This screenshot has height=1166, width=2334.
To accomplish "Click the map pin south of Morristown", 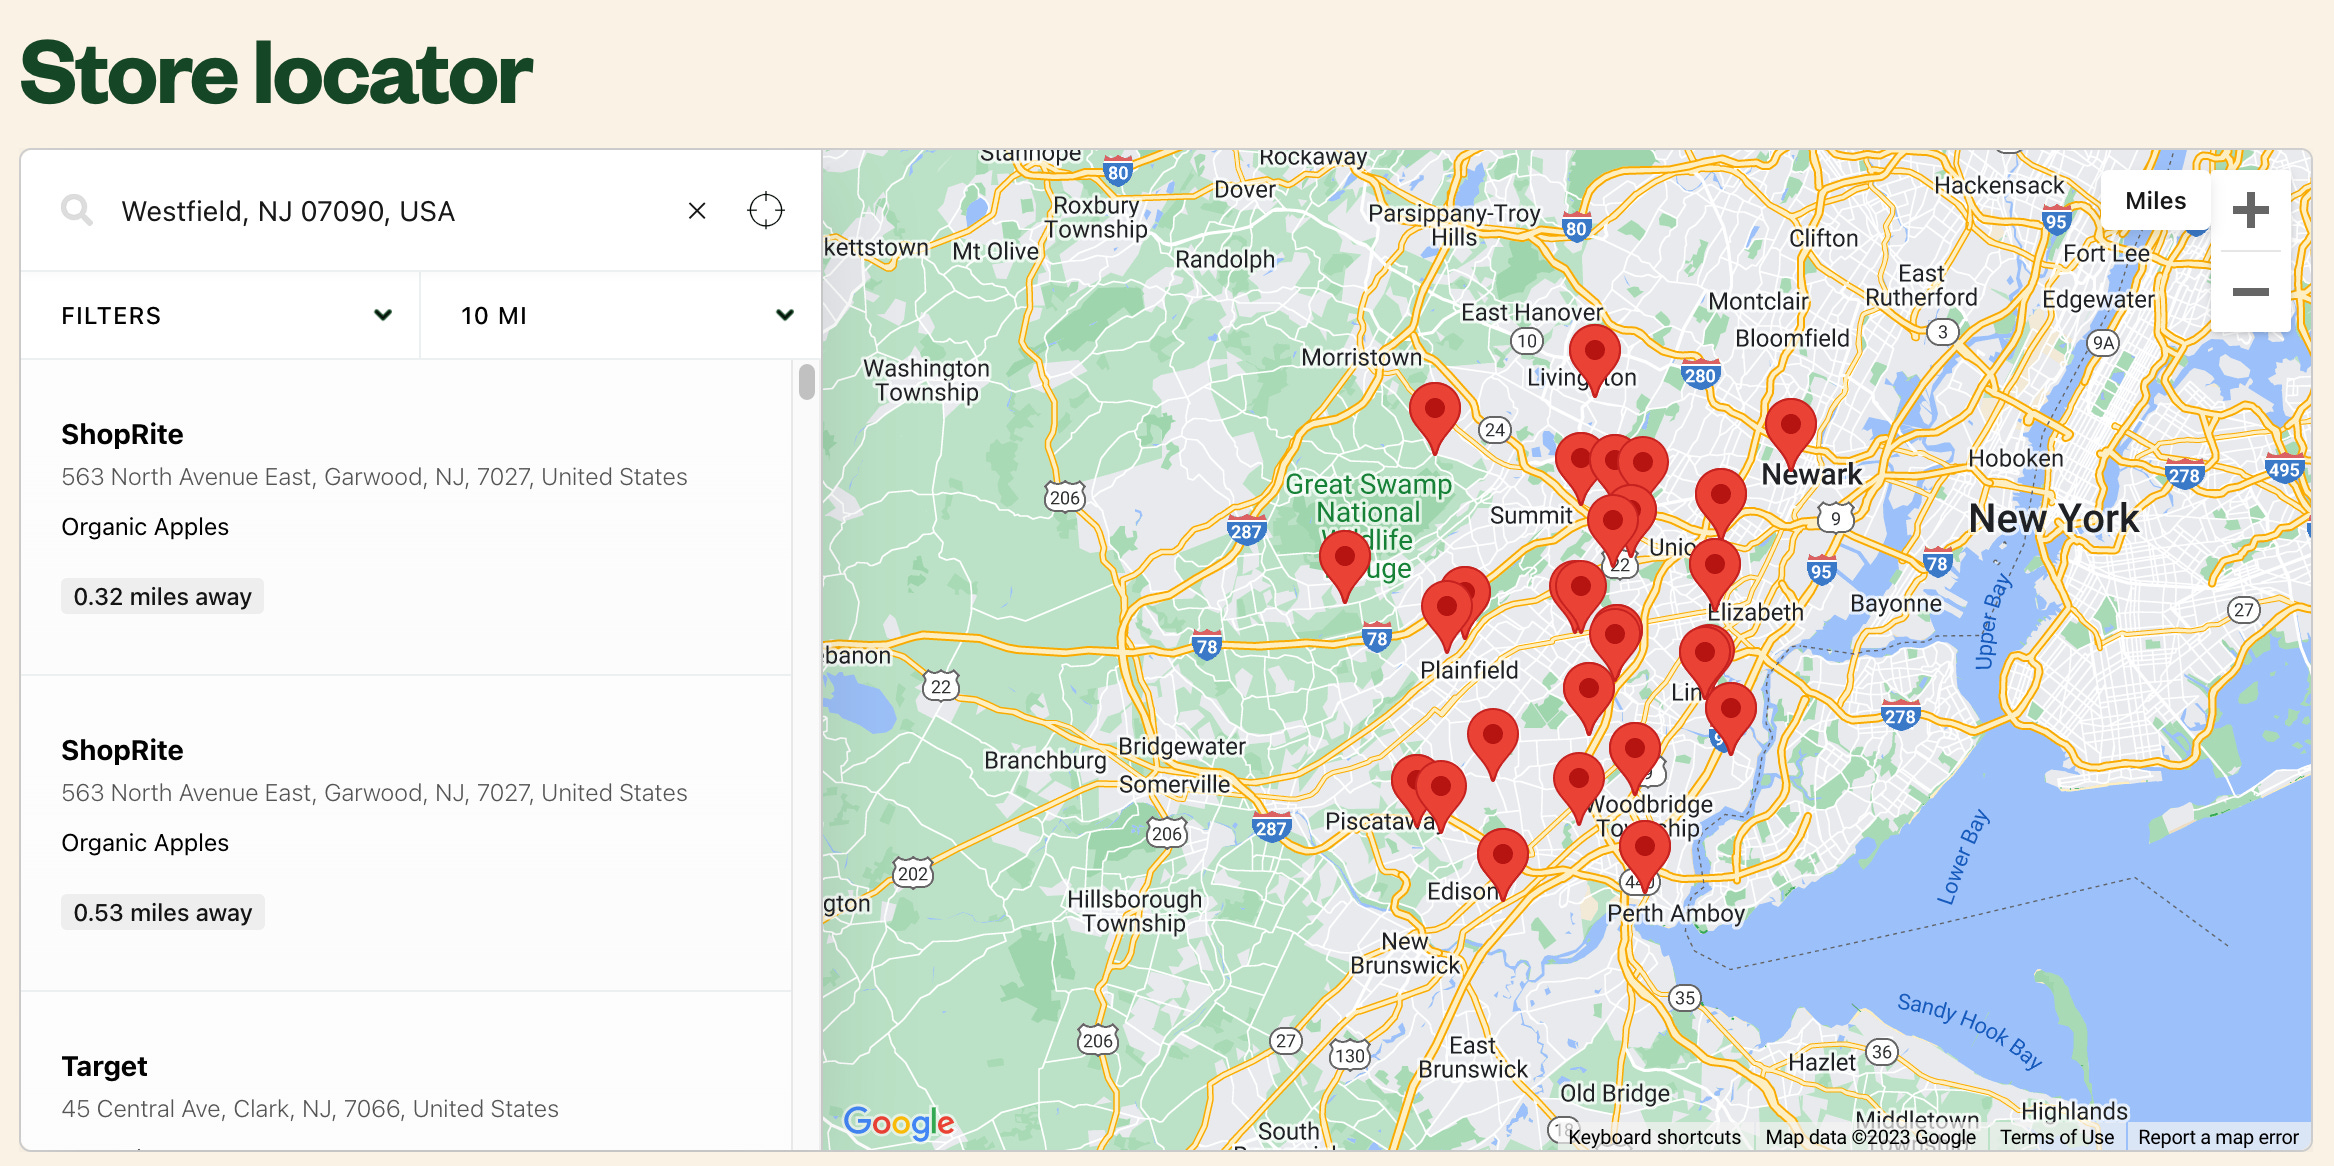I will pos(1435,416).
